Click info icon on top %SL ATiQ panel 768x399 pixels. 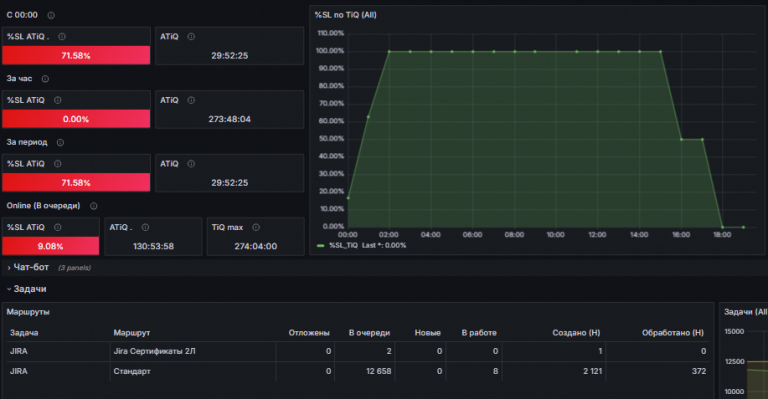point(62,36)
